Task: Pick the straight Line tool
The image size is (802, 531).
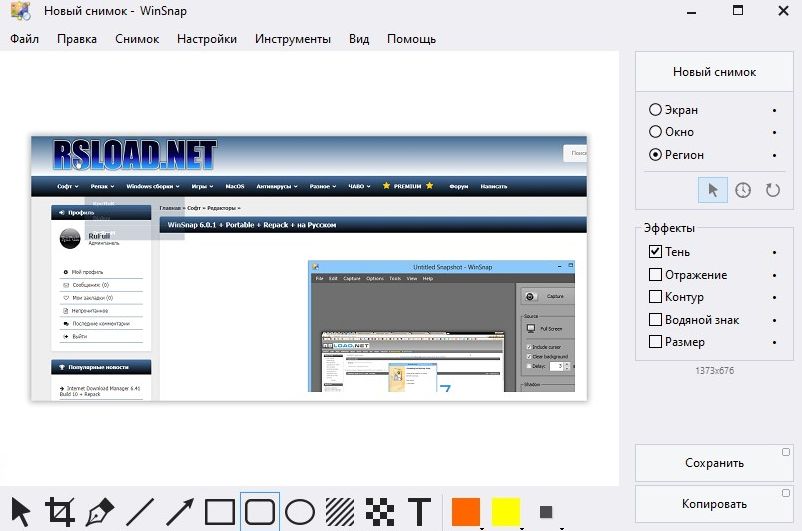Action: click(140, 512)
